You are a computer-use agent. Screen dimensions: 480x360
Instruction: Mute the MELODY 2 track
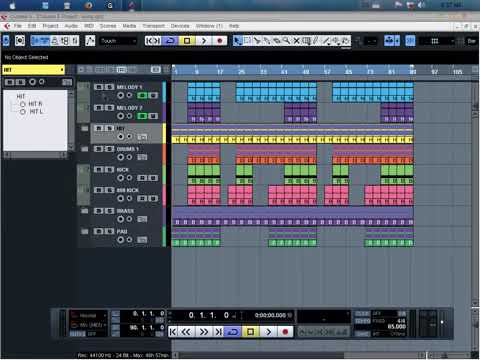[x=98, y=108]
